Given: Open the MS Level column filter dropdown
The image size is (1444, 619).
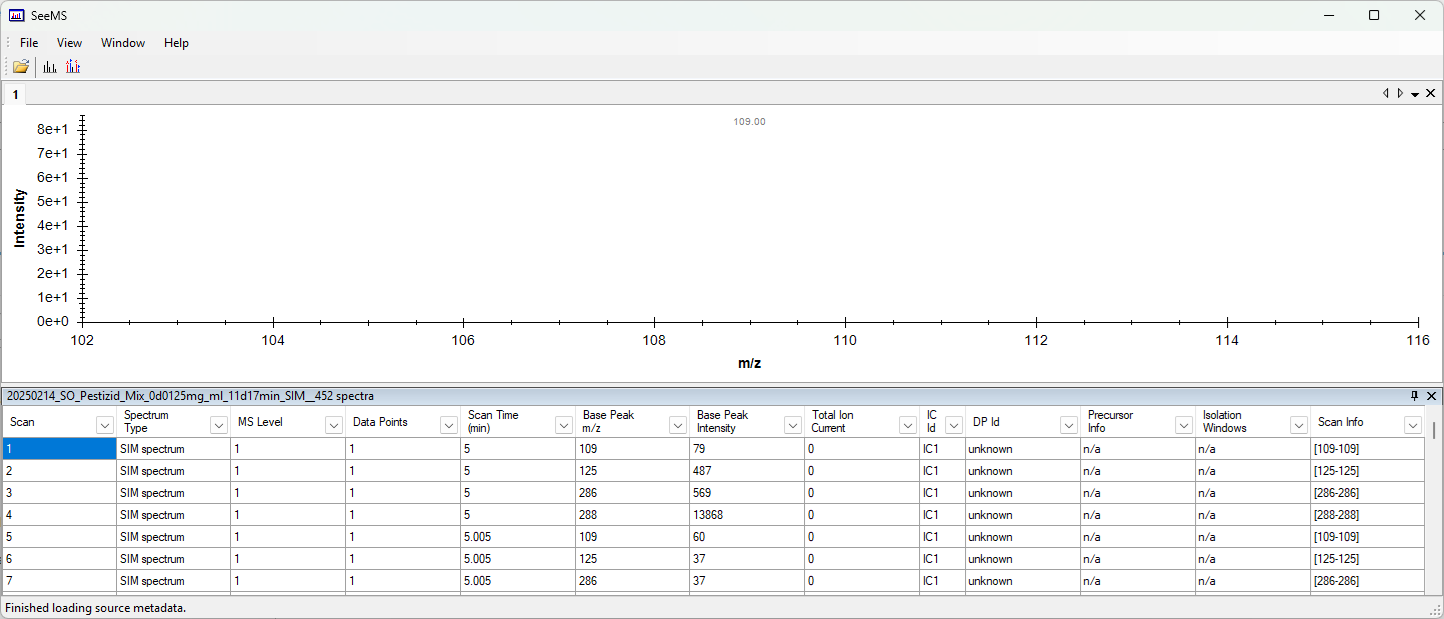Looking at the screenshot, I should coord(333,425).
